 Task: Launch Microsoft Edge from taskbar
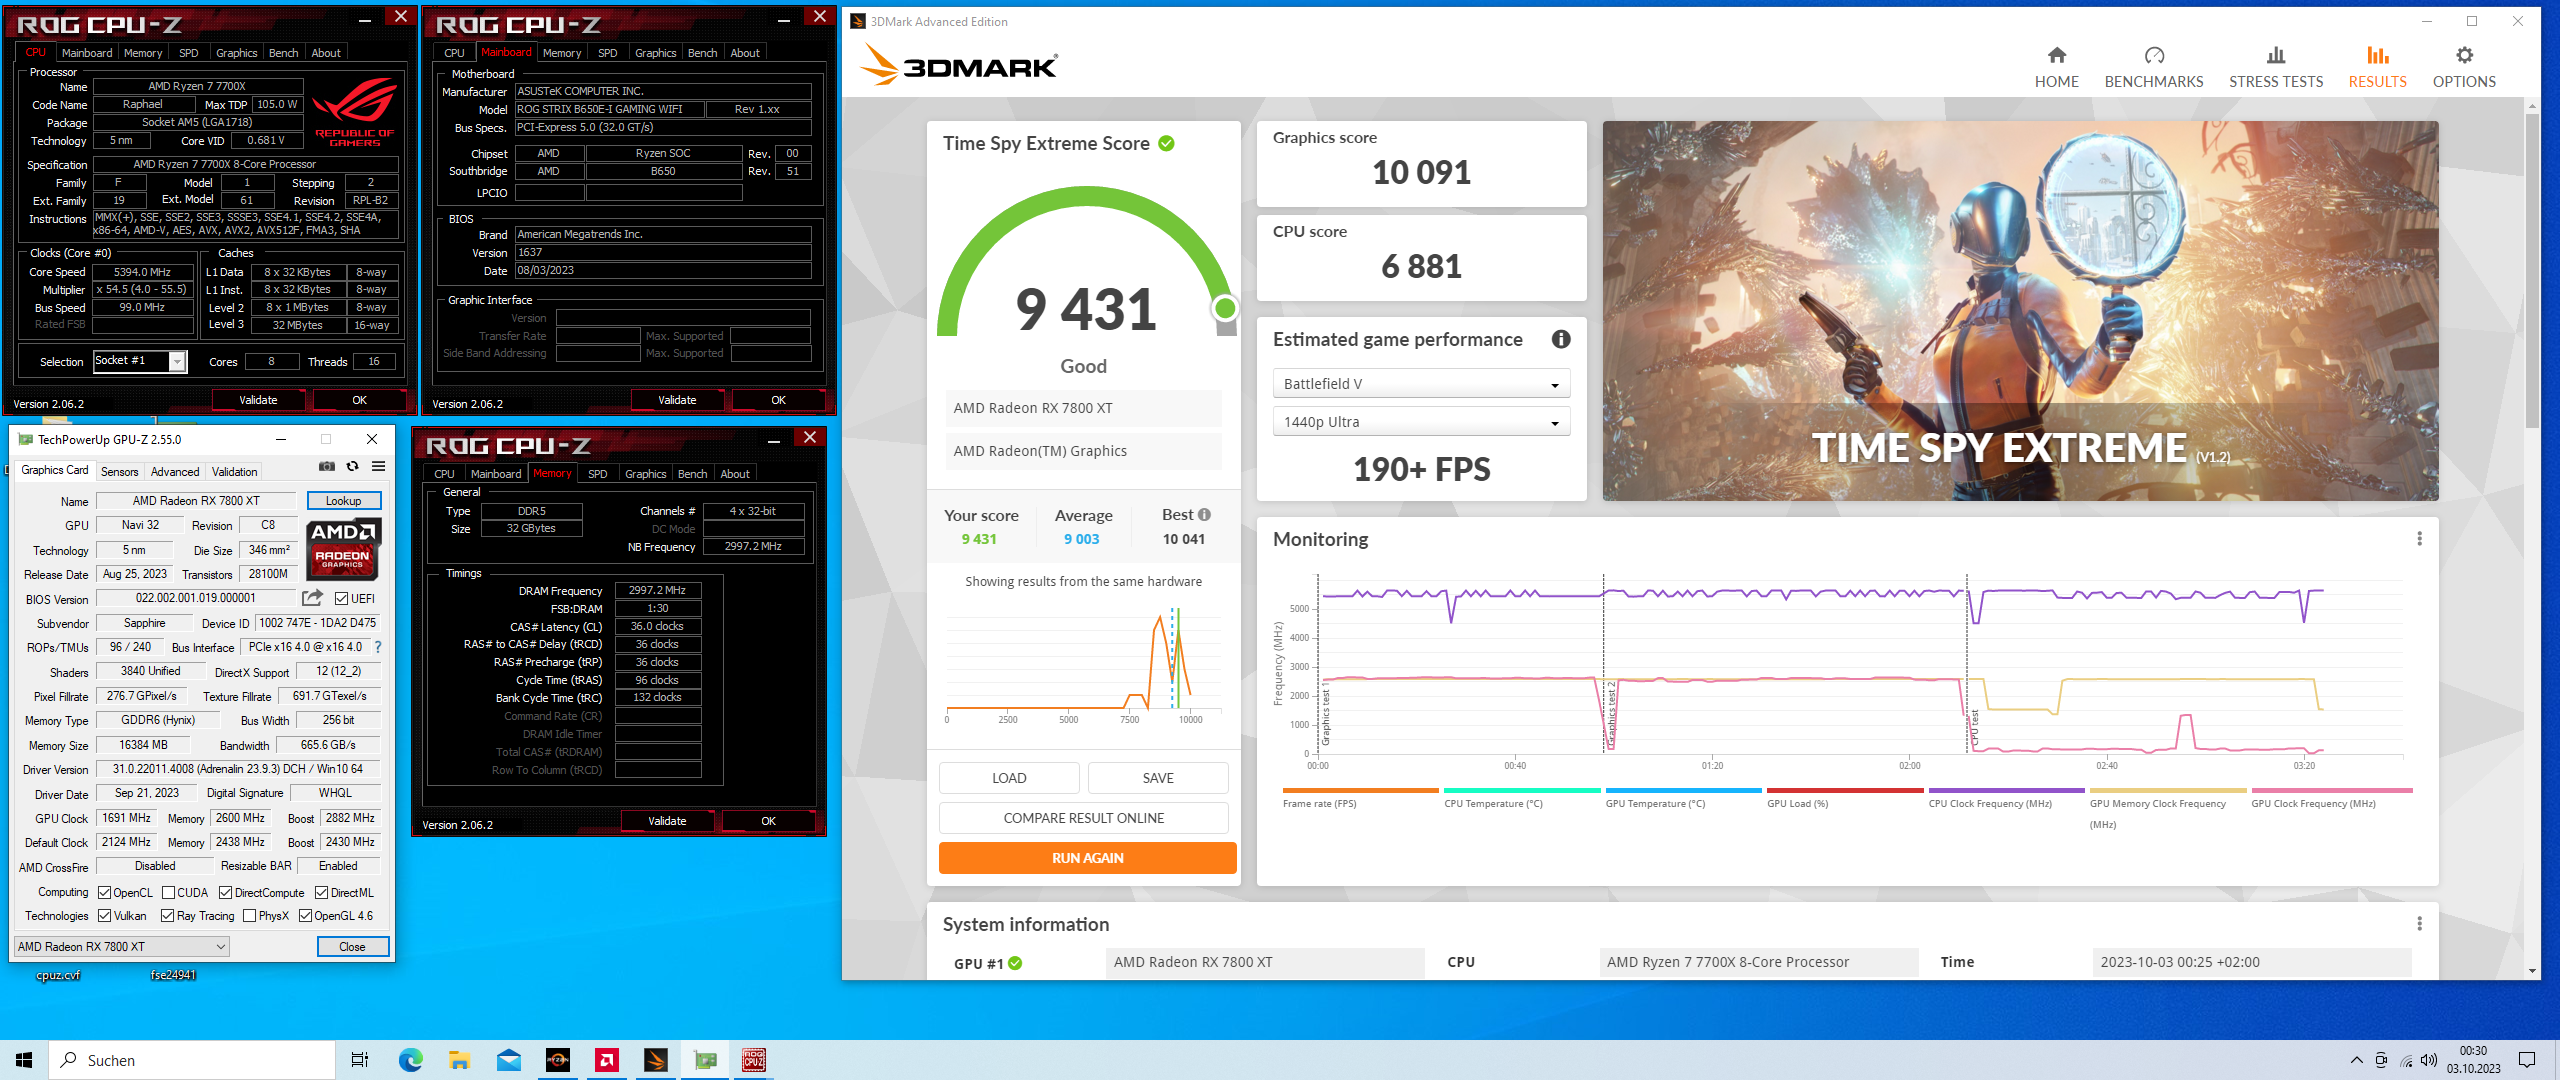coord(410,1060)
